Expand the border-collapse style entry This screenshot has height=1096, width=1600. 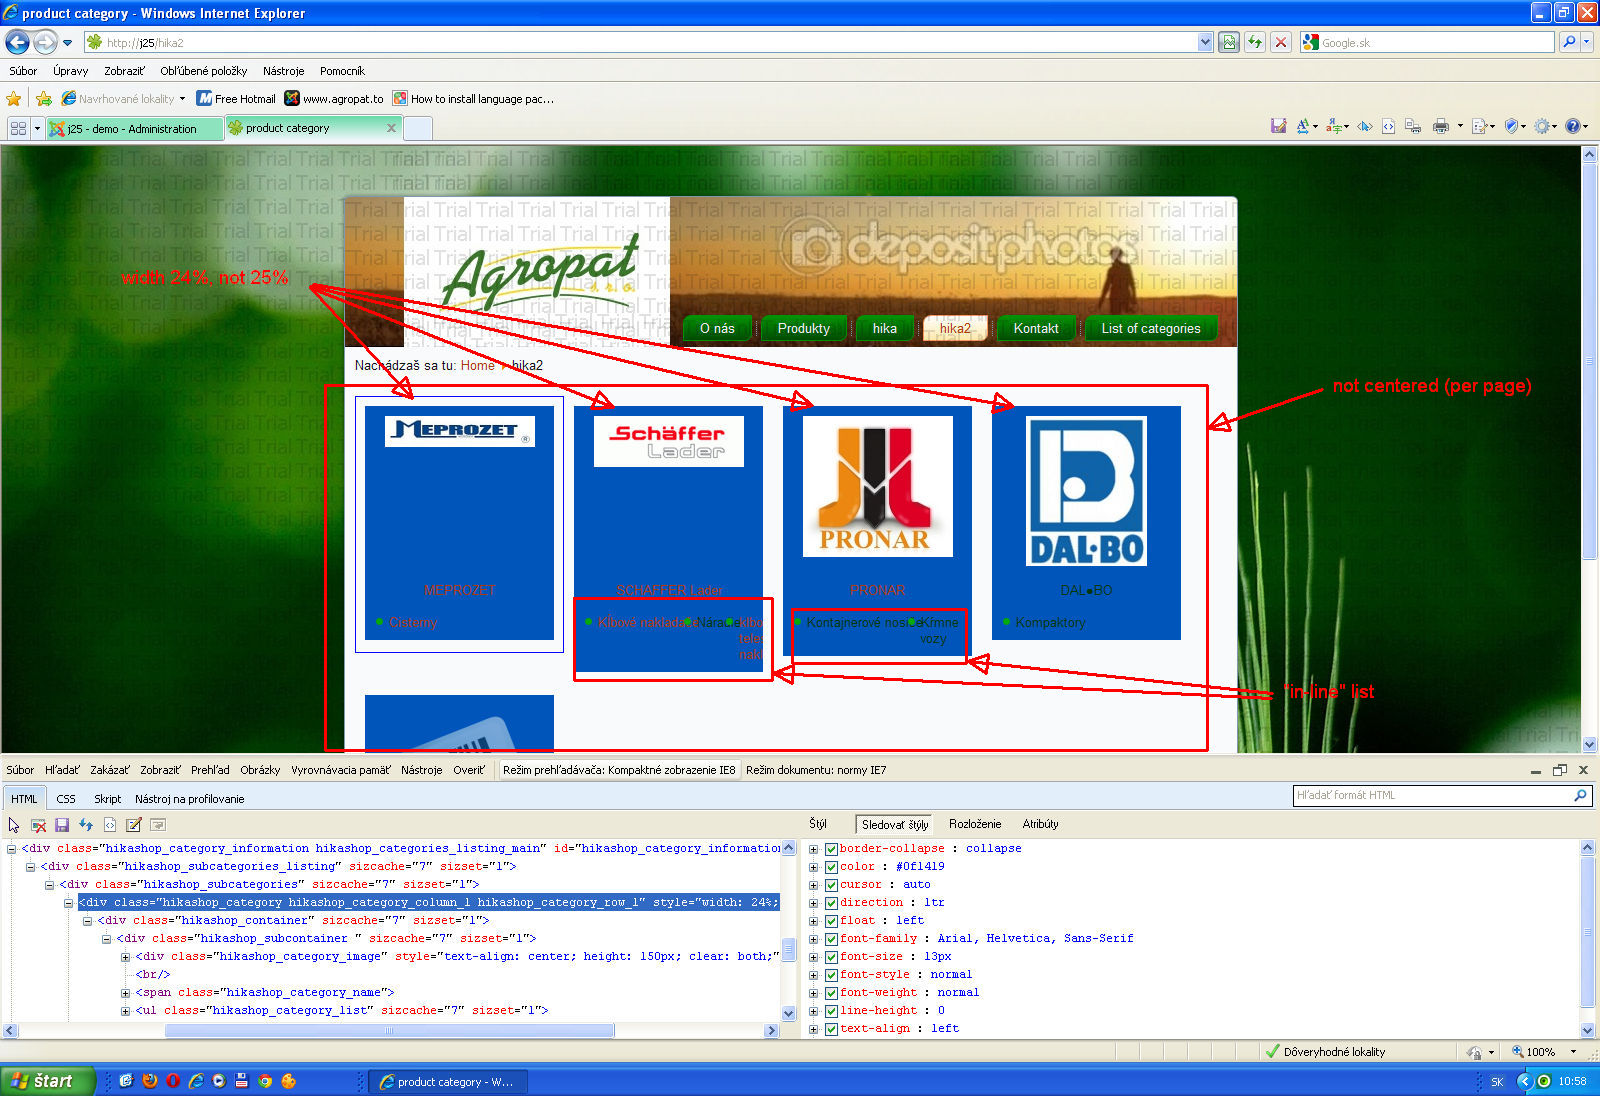tap(814, 849)
